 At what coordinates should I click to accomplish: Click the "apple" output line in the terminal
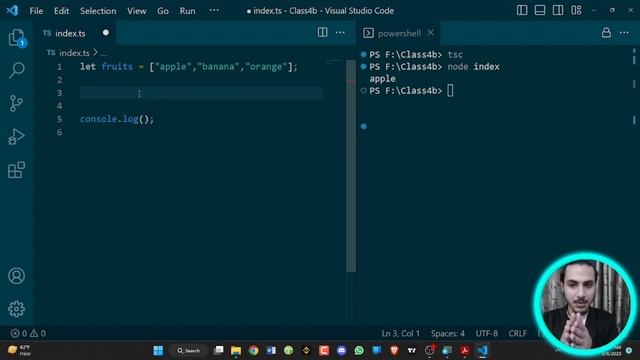[382, 78]
